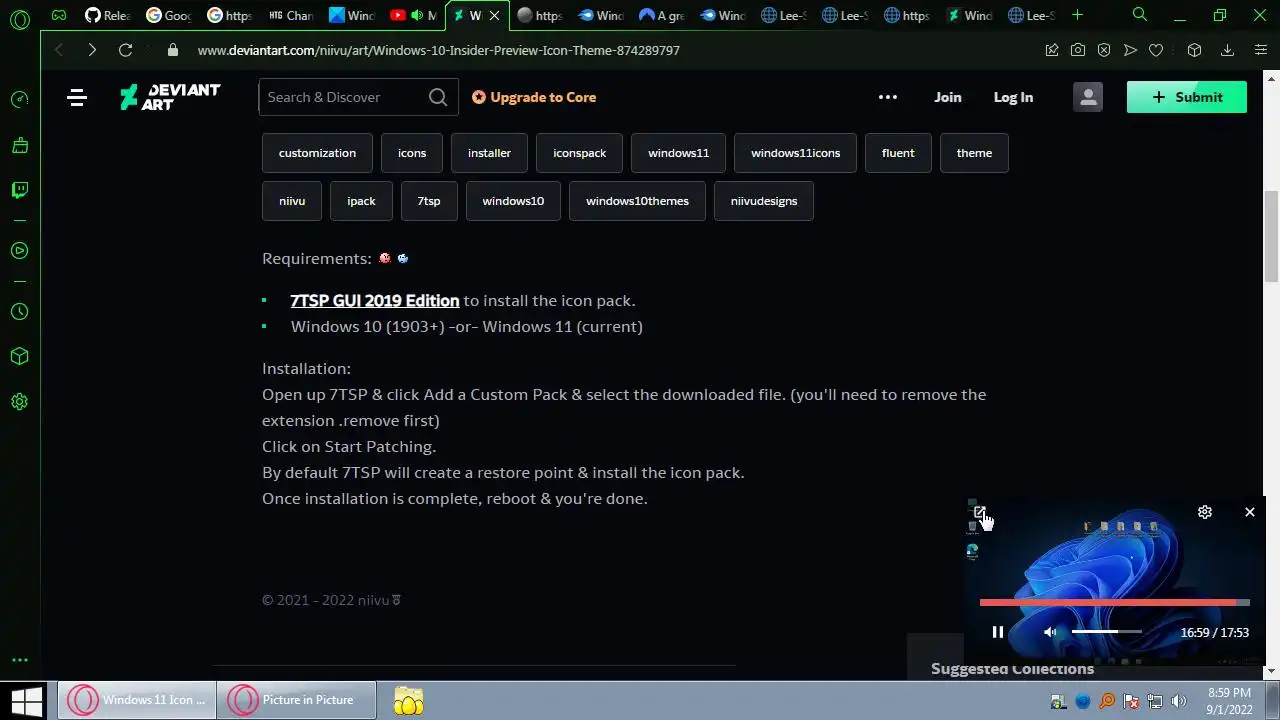Screen dimensions: 1280x720
Task: Switch to the HTG Chan tab
Action: [x=290, y=15]
